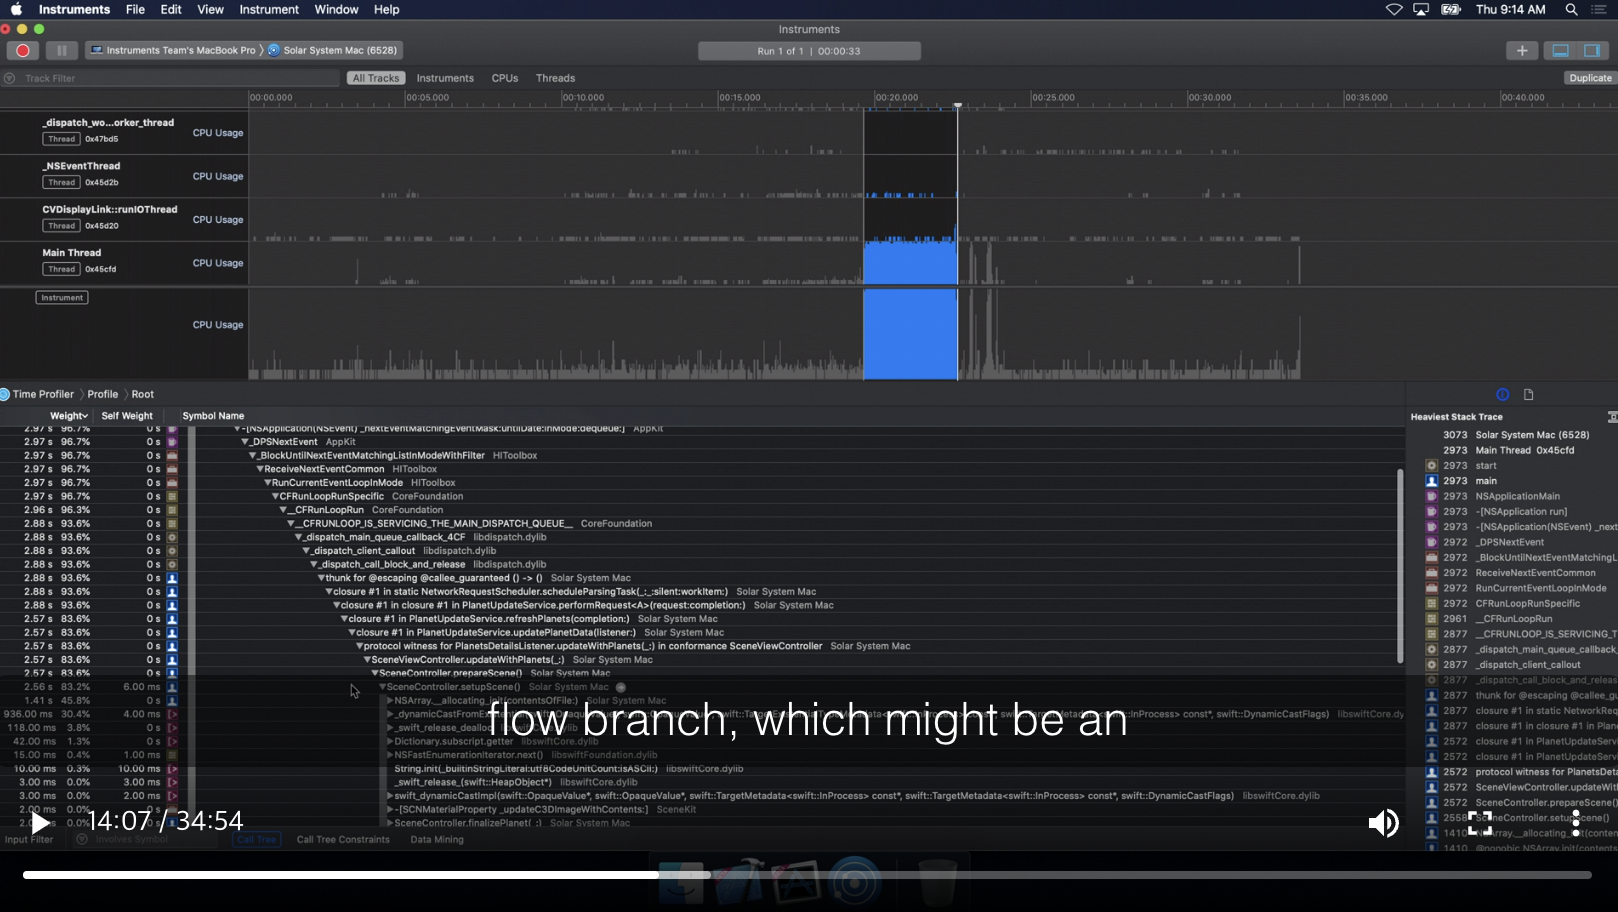Click the Root breadcrumb

[x=143, y=394]
